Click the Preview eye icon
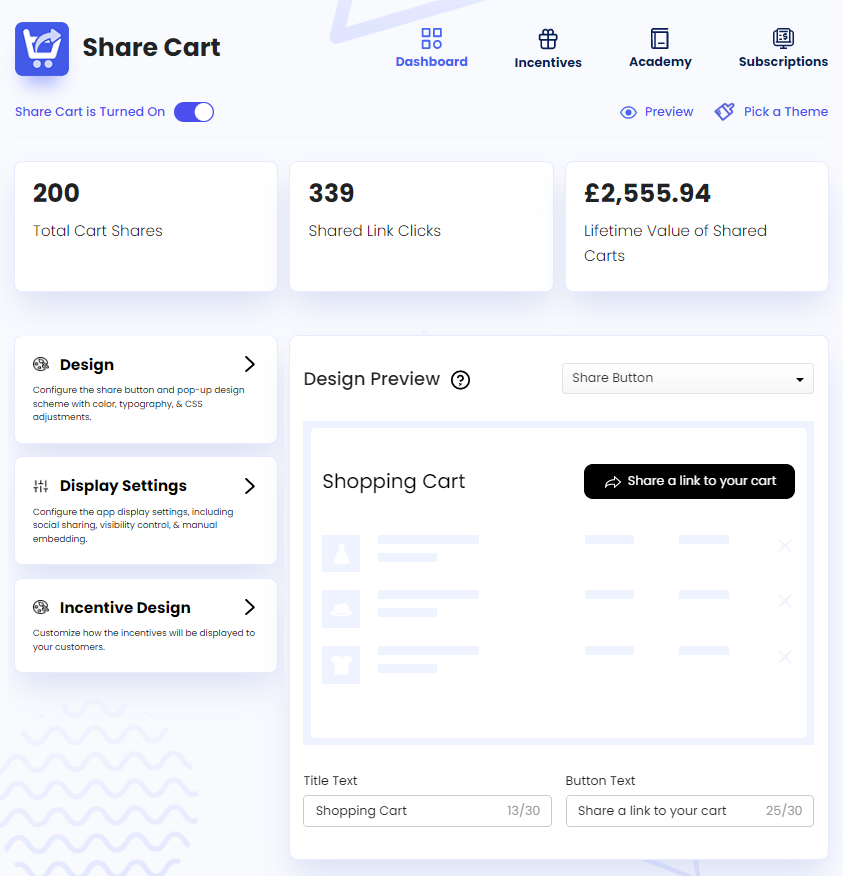 pyautogui.click(x=628, y=111)
